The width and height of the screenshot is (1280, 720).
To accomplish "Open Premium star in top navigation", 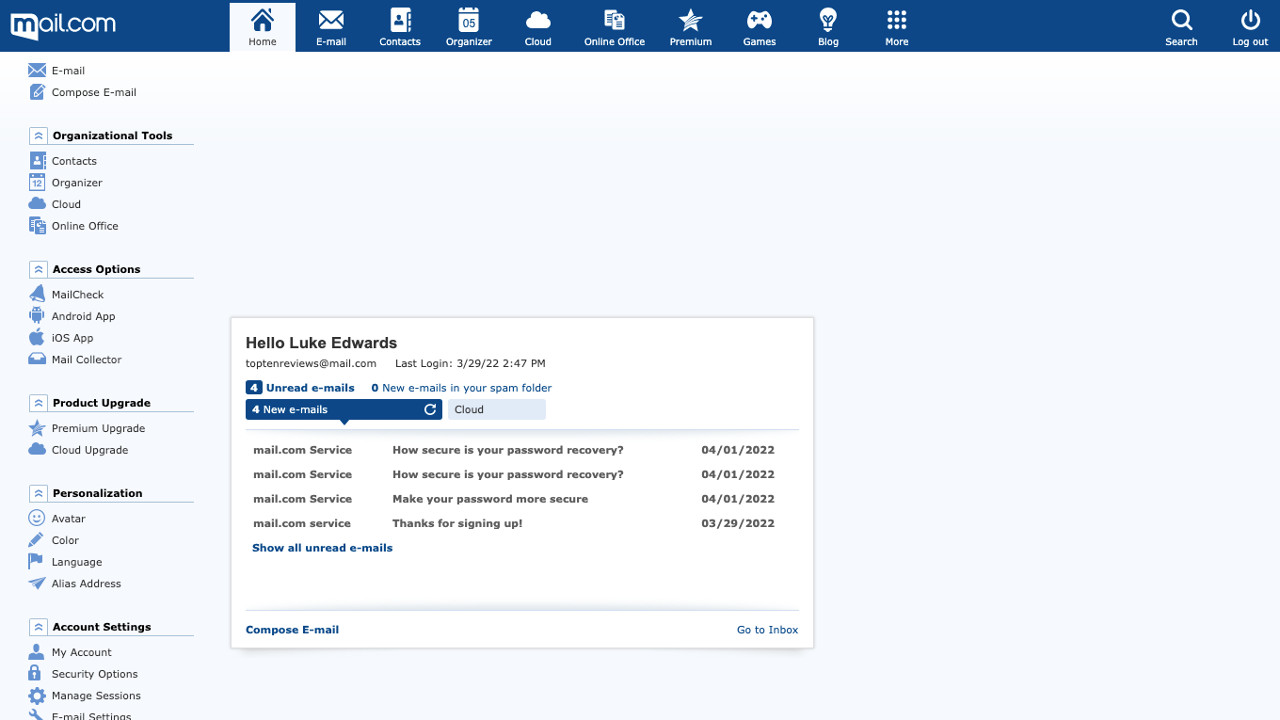I will [x=691, y=27].
